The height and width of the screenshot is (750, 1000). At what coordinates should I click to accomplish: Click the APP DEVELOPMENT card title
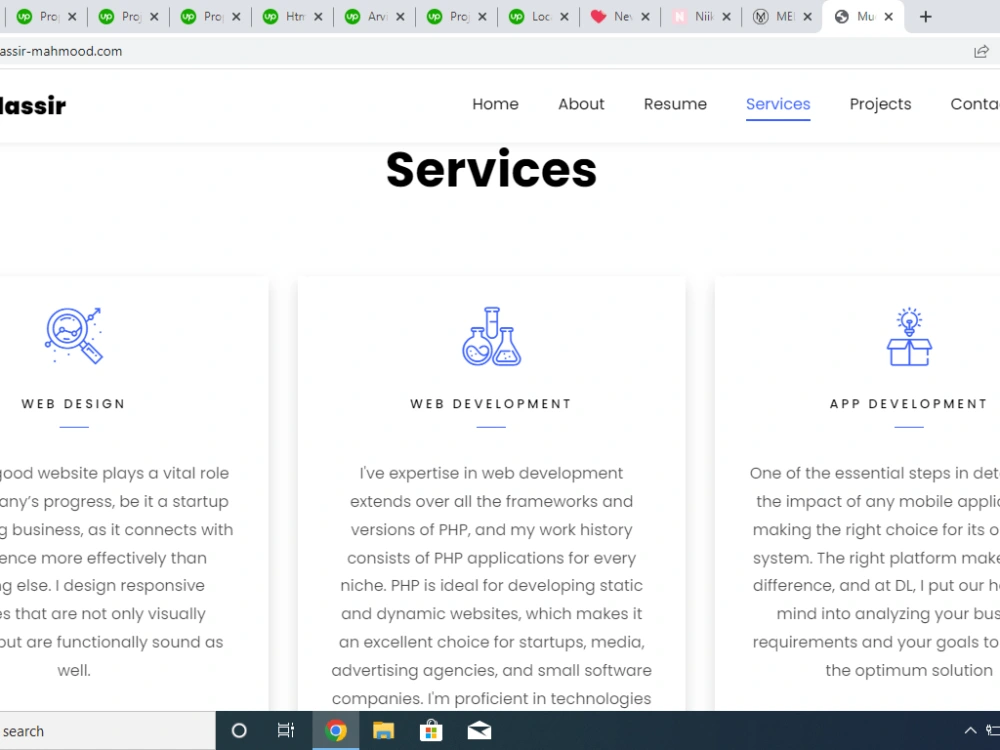click(x=909, y=404)
